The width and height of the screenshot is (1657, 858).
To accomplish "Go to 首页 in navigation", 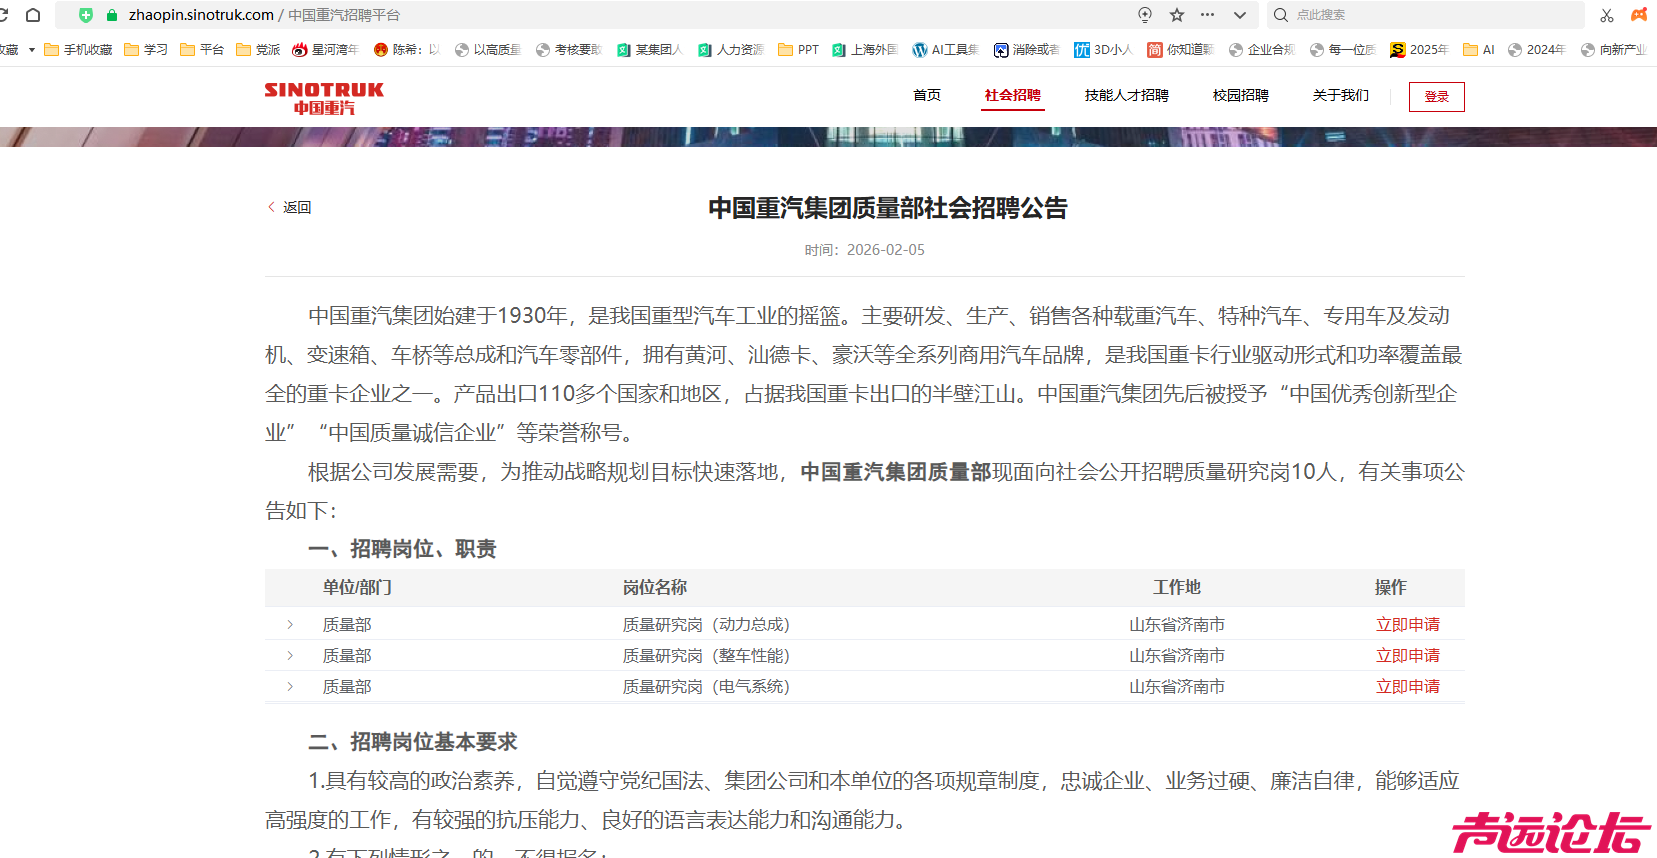I will click(927, 95).
